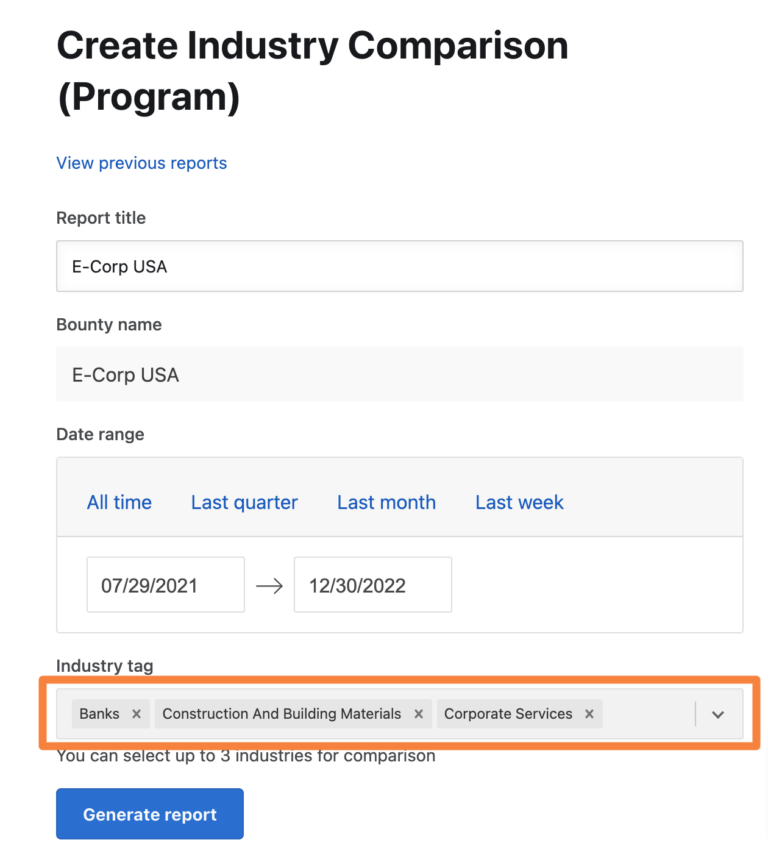The image size is (768, 862).
Task: Select the All time date range
Action: point(118,502)
